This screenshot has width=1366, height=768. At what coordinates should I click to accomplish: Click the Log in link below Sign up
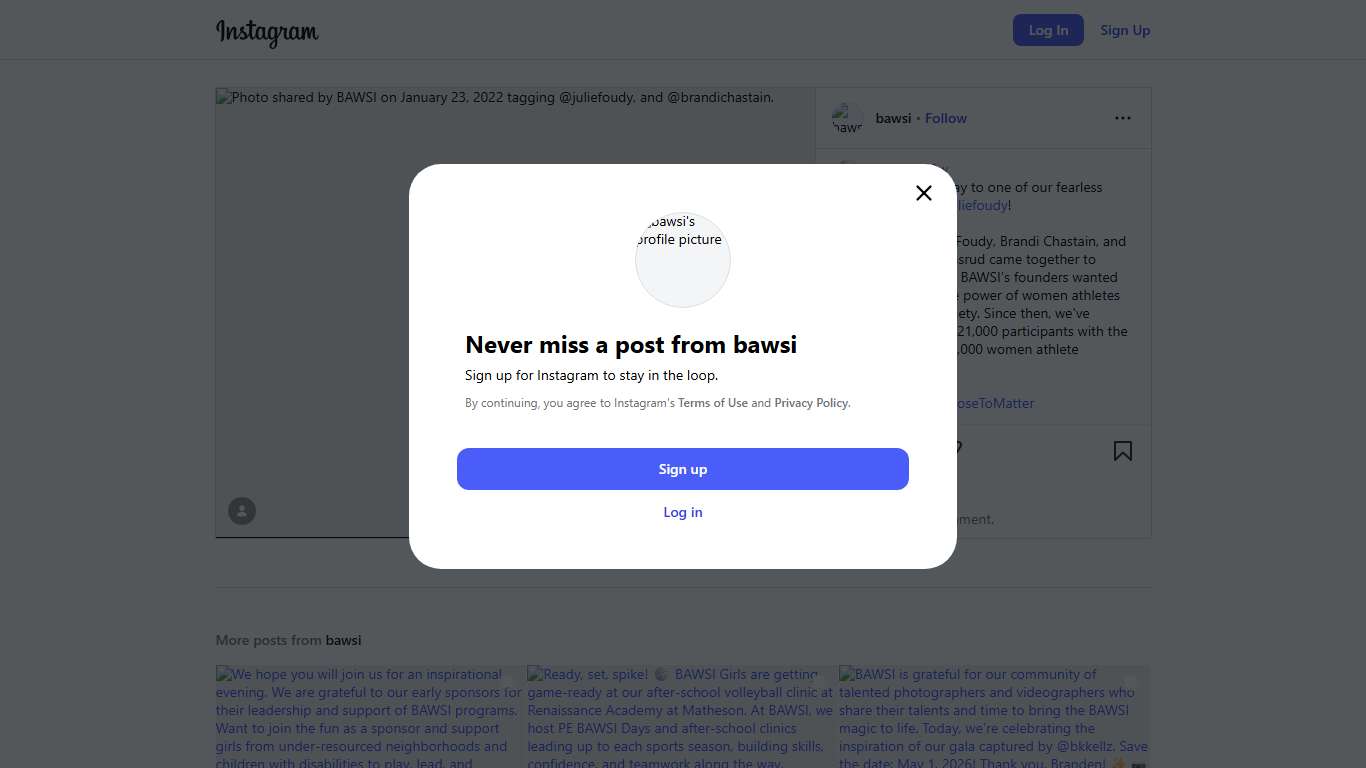(x=683, y=512)
